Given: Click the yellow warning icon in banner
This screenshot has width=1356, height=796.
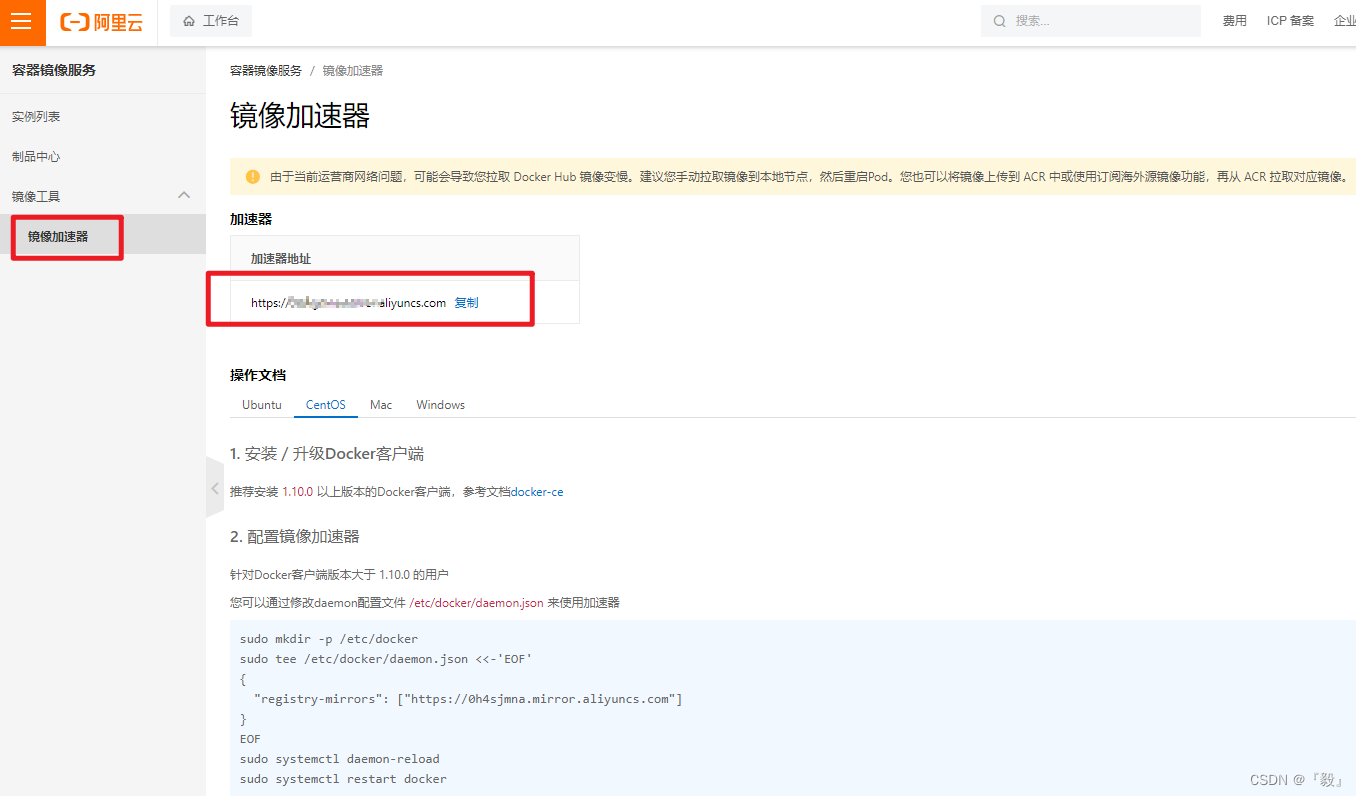Looking at the screenshot, I should click(x=253, y=177).
